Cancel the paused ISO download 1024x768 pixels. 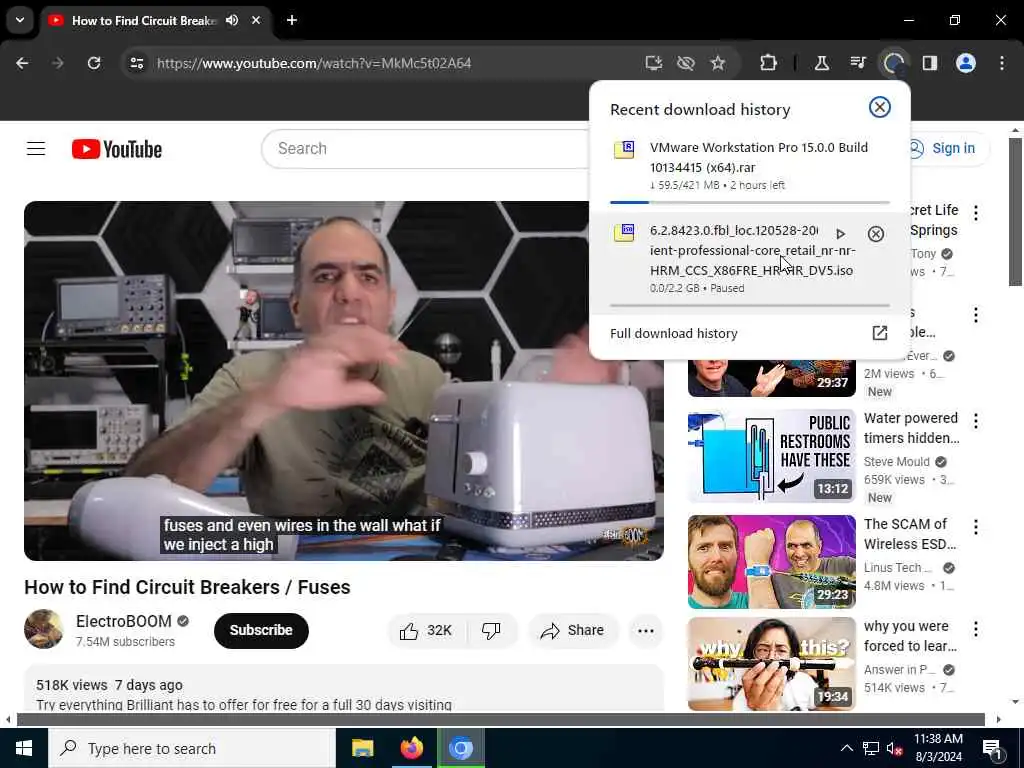click(876, 234)
